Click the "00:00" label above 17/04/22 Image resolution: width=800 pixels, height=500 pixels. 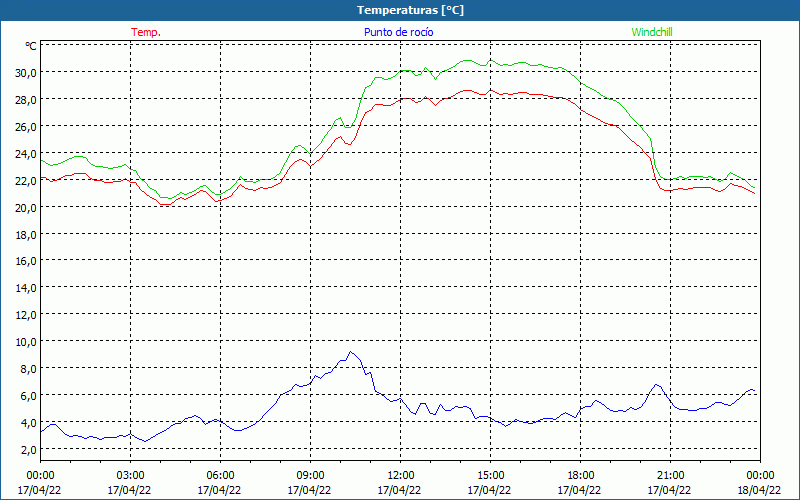click(x=40, y=476)
